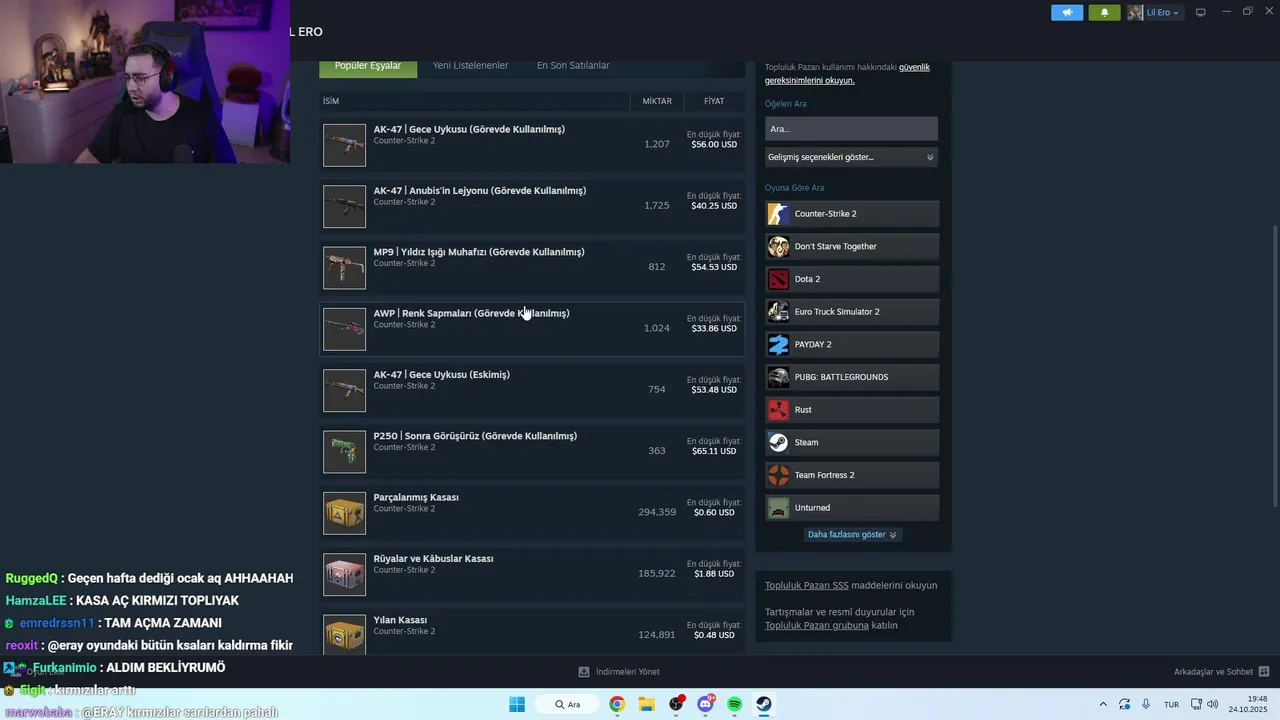
Task: Click microphone icon in system tray
Action: 1146,704
